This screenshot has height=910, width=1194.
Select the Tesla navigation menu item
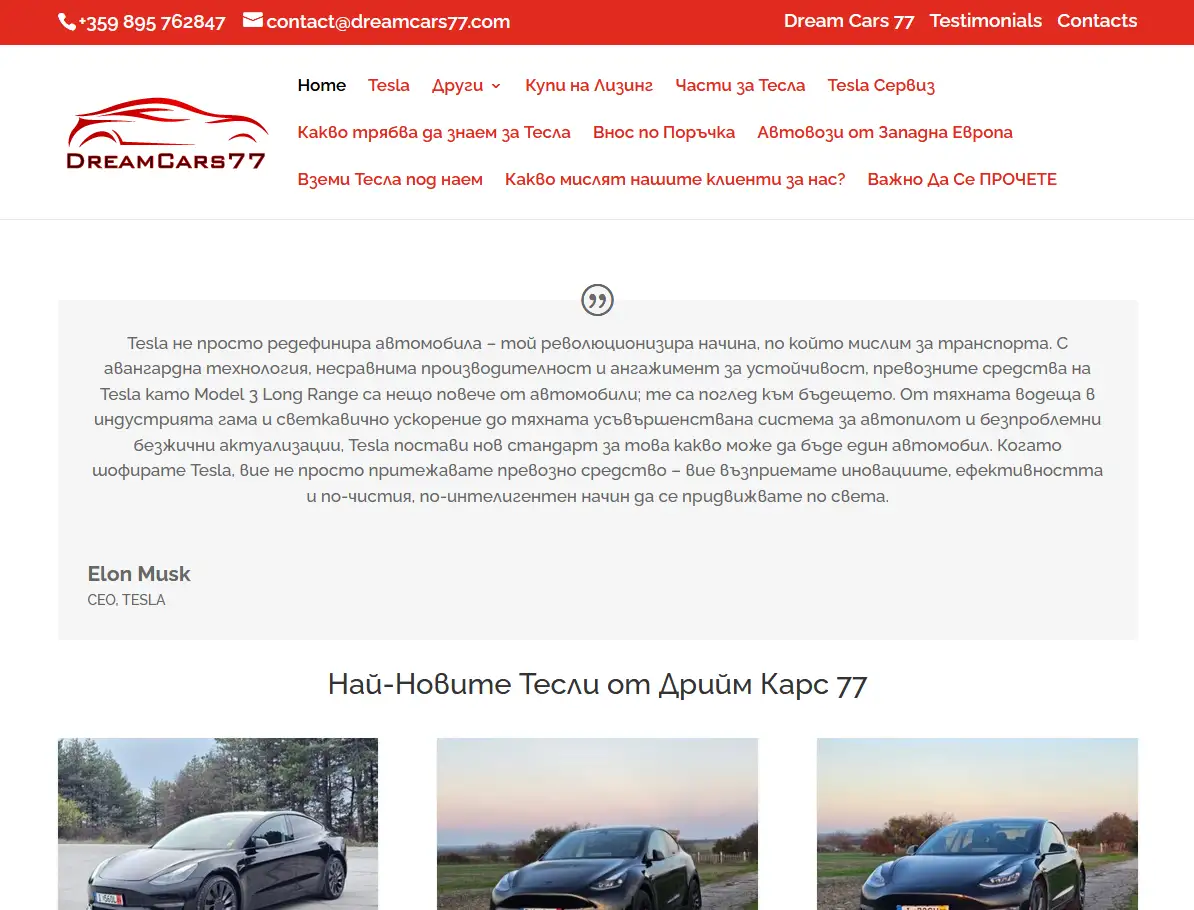pos(388,85)
